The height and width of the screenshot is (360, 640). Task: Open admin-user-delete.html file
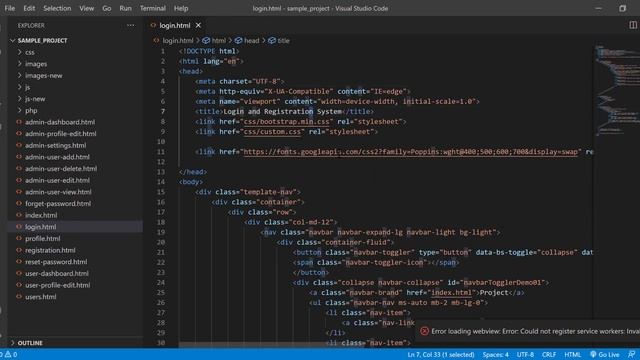coord(61,169)
